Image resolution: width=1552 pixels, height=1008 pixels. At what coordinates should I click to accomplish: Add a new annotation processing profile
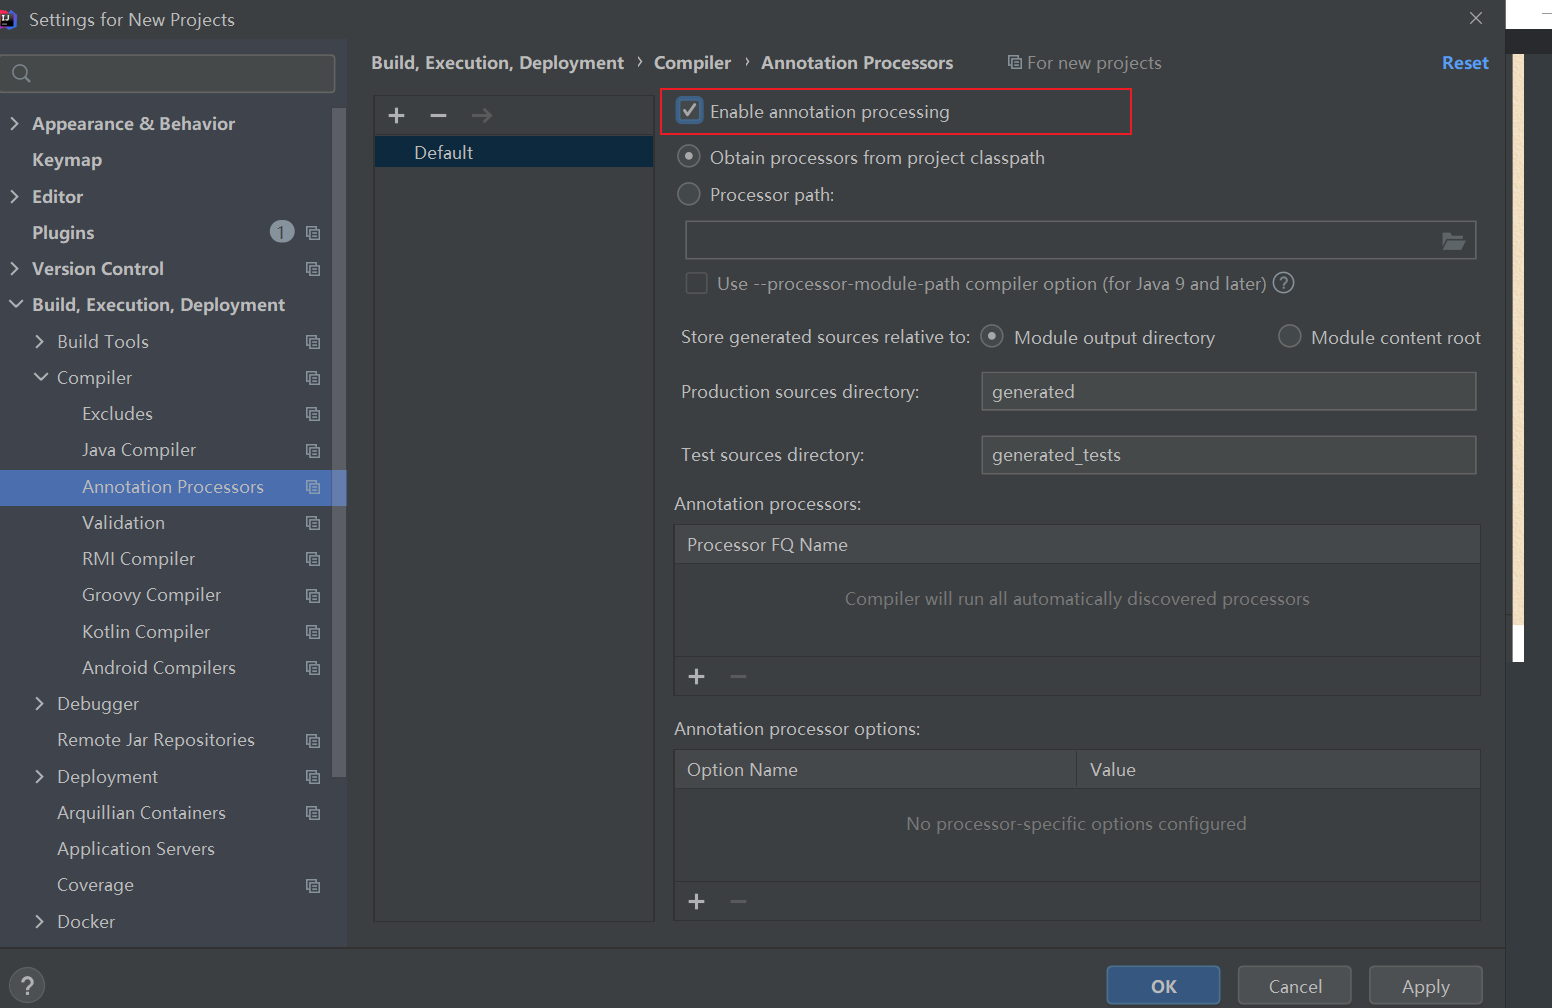tap(396, 115)
